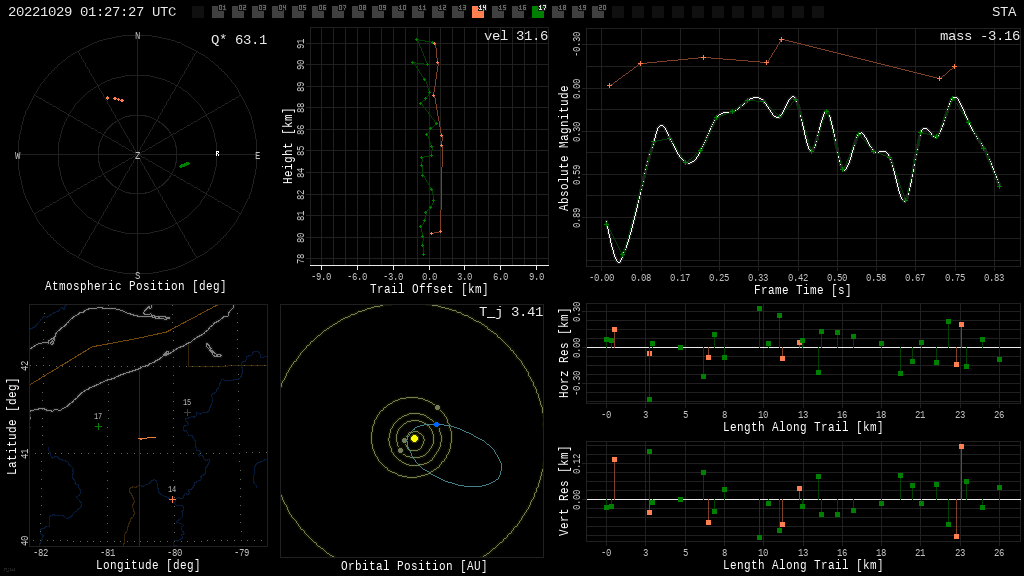The width and height of the screenshot is (1024, 576).
Task: Click the vel 31.6 value
Action: [x=516, y=36]
